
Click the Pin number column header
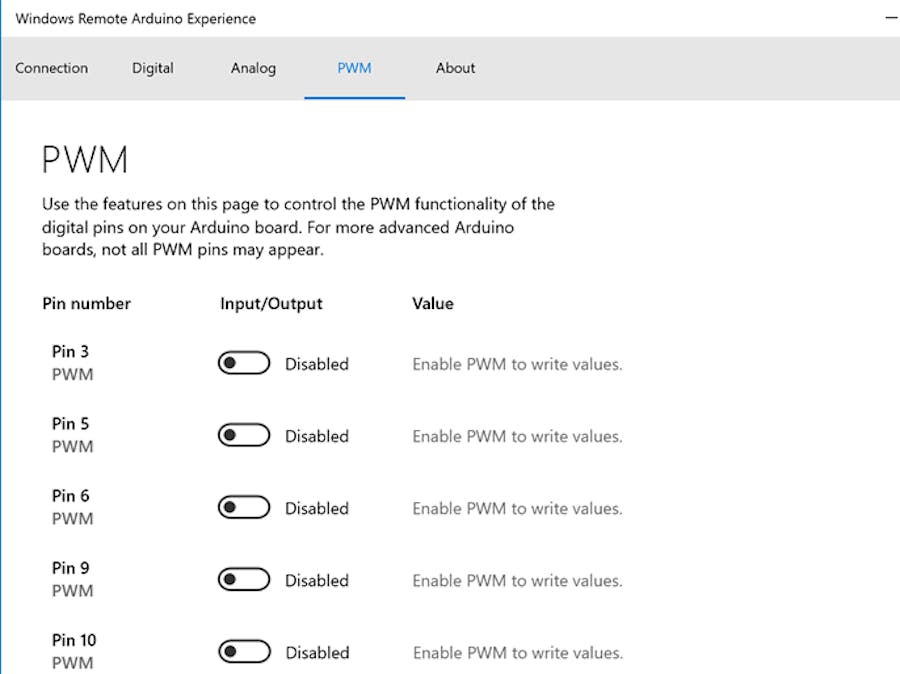tap(87, 303)
